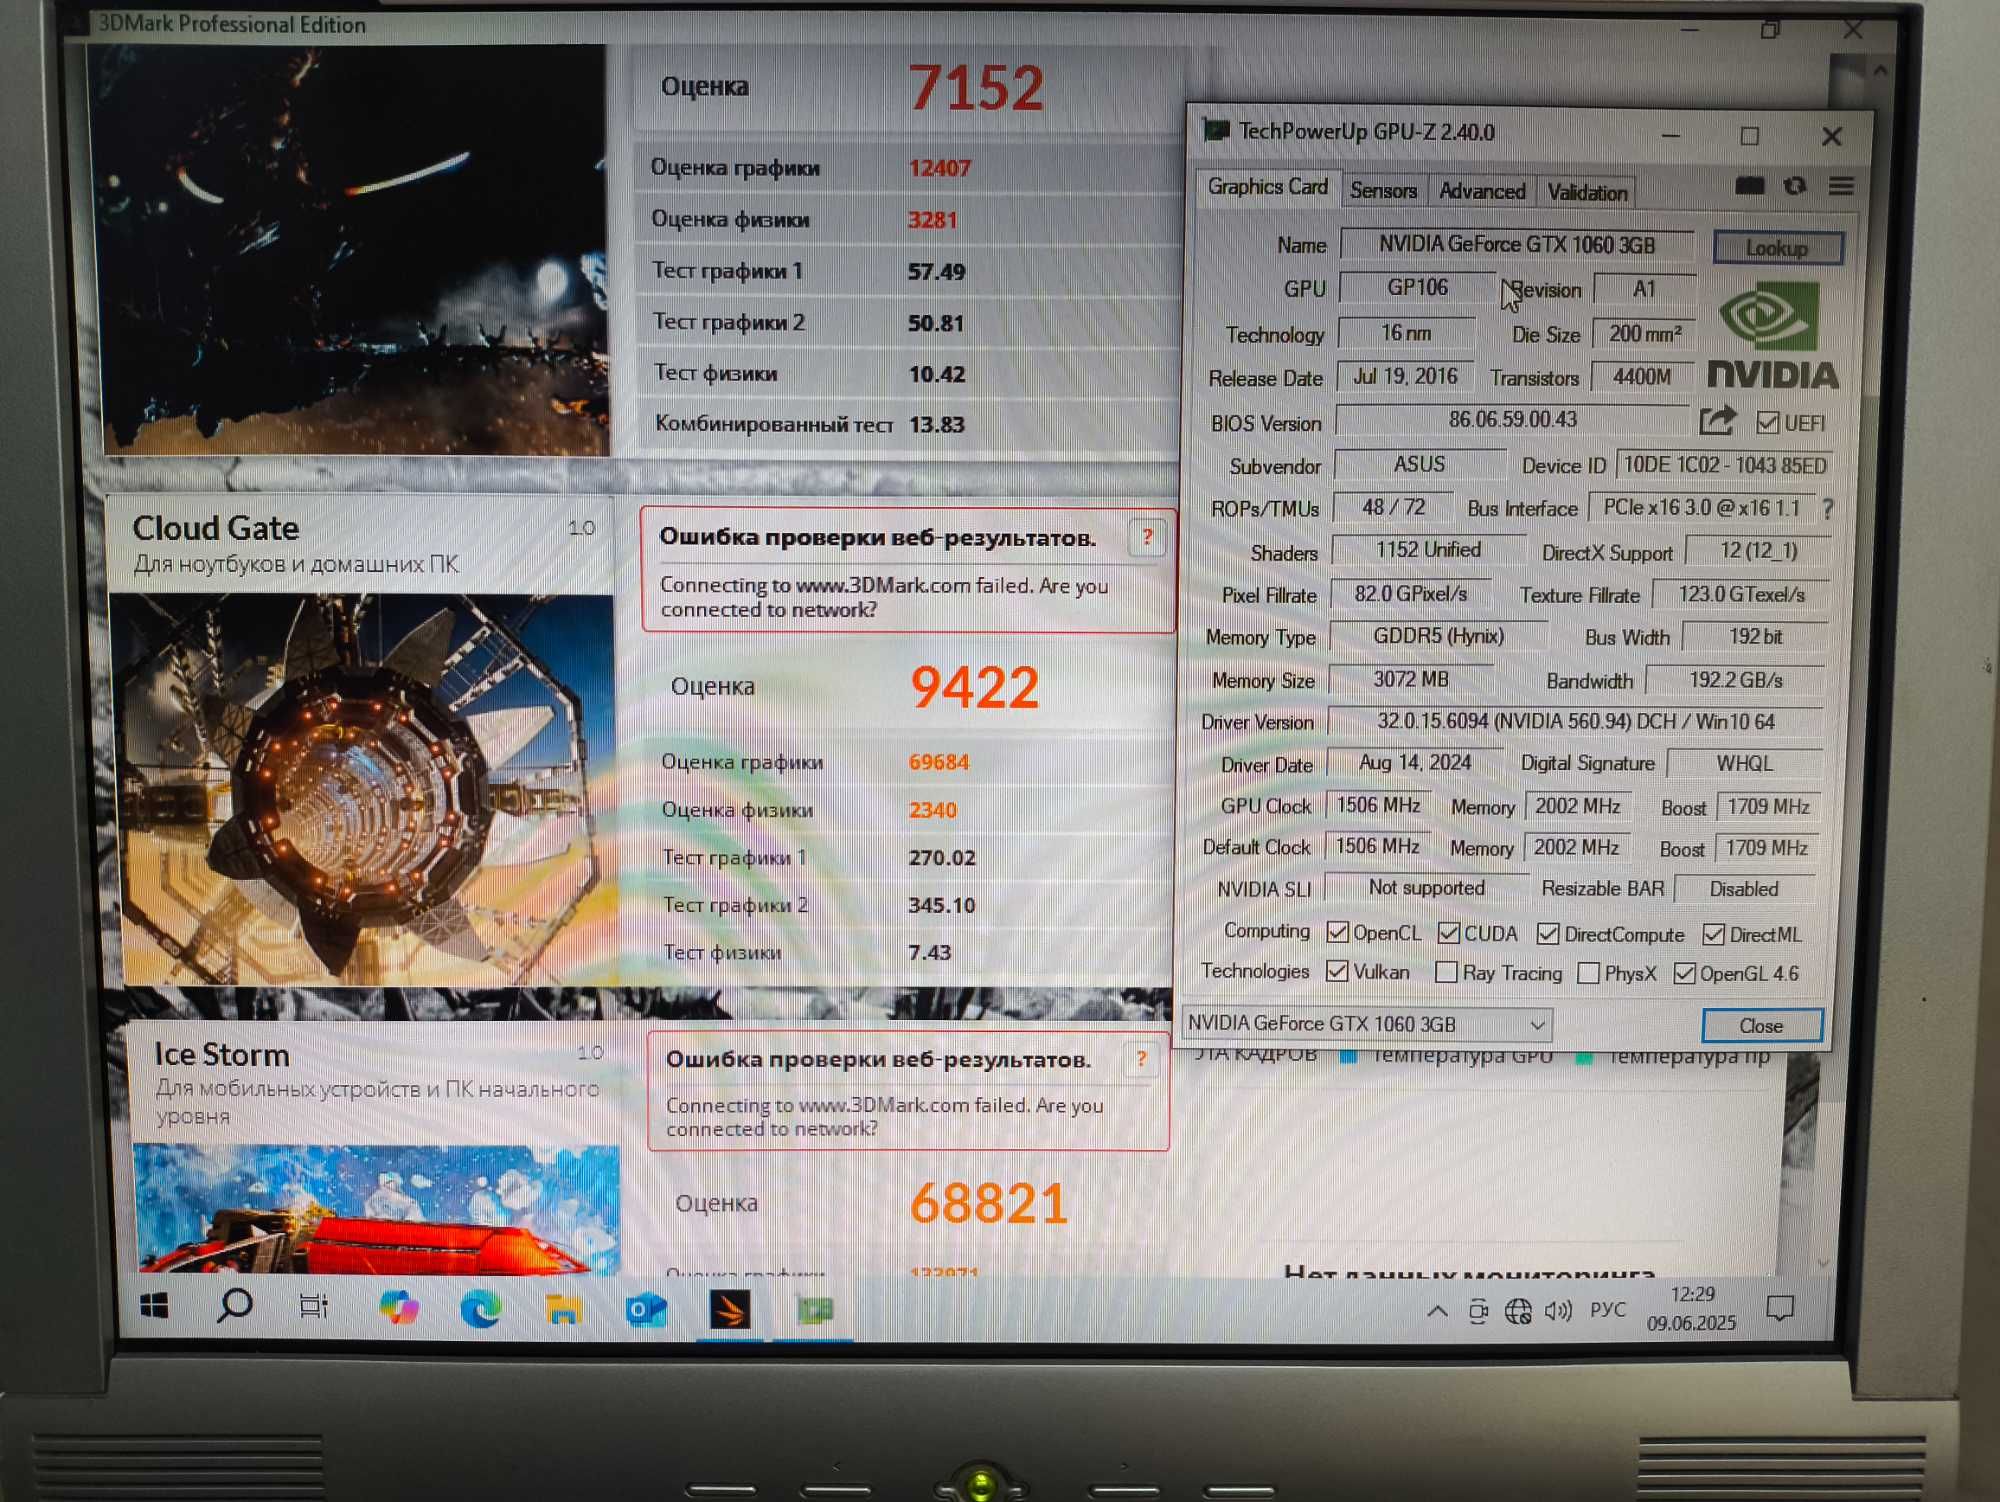Launch Microsoft Edge from taskbar
The height and width of the screenshot is (1502, 2000).
480,1309
